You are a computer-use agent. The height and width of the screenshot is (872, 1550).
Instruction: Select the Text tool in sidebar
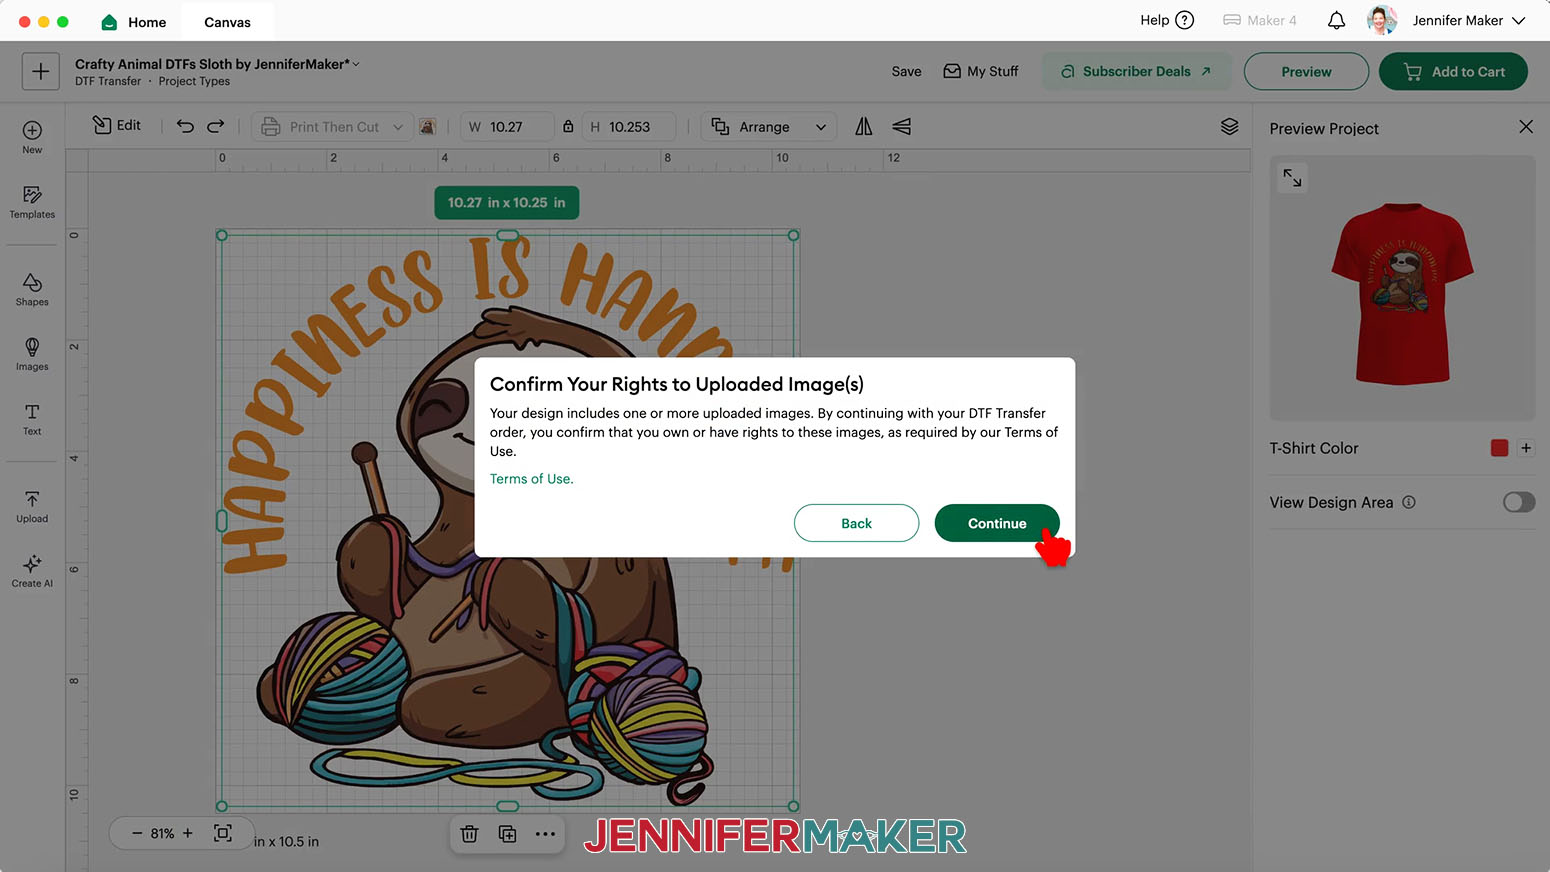32,419
